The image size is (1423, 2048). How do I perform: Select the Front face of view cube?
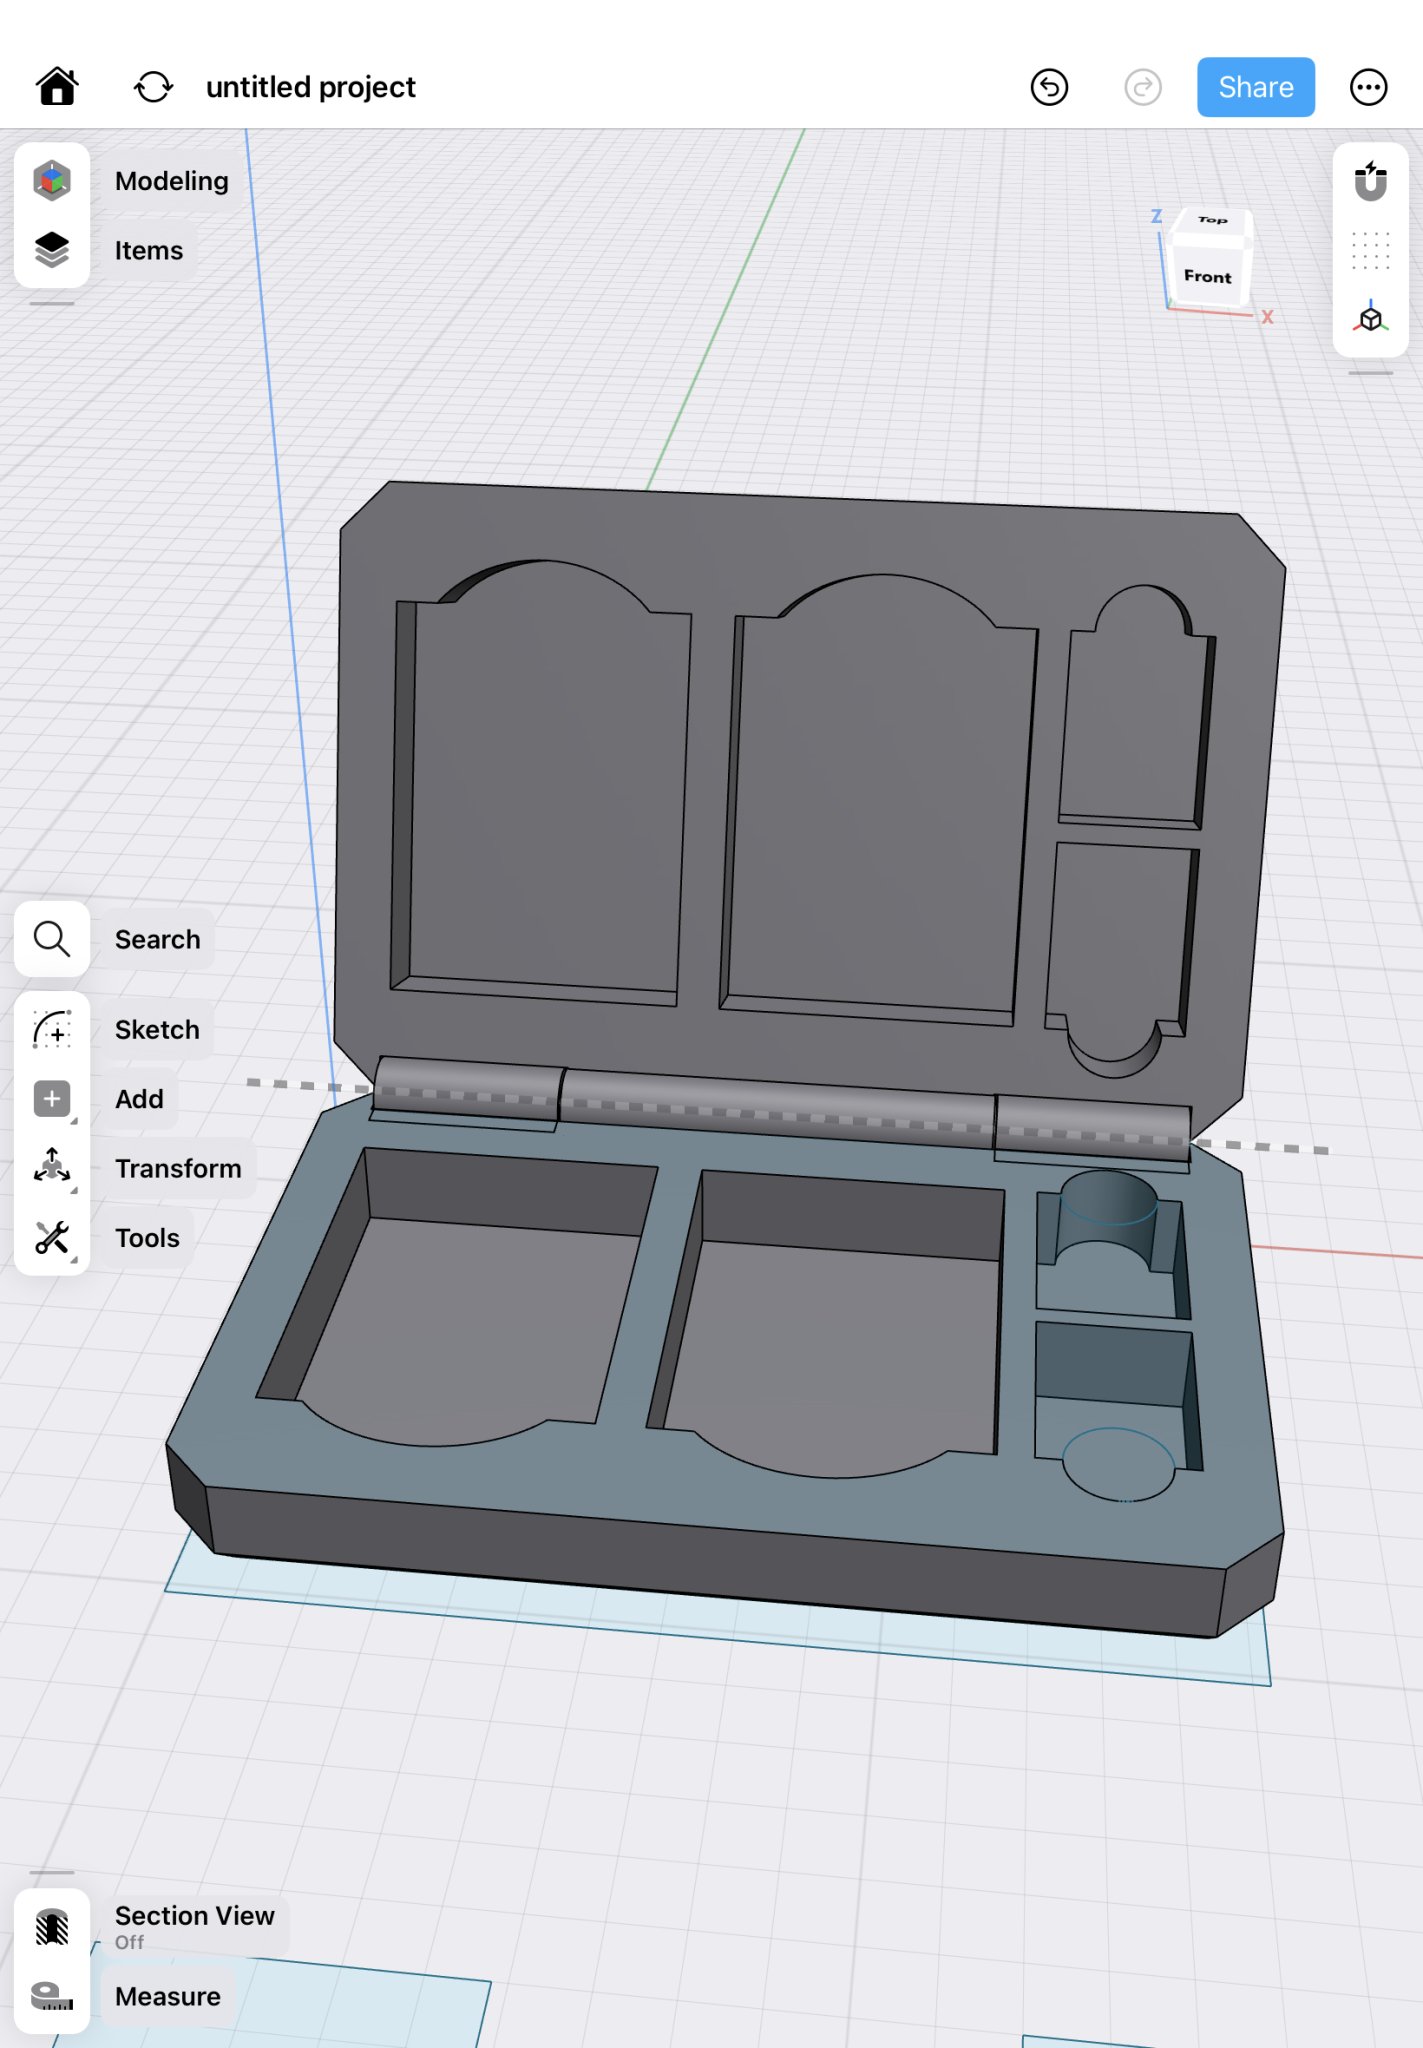[1207, 277]
